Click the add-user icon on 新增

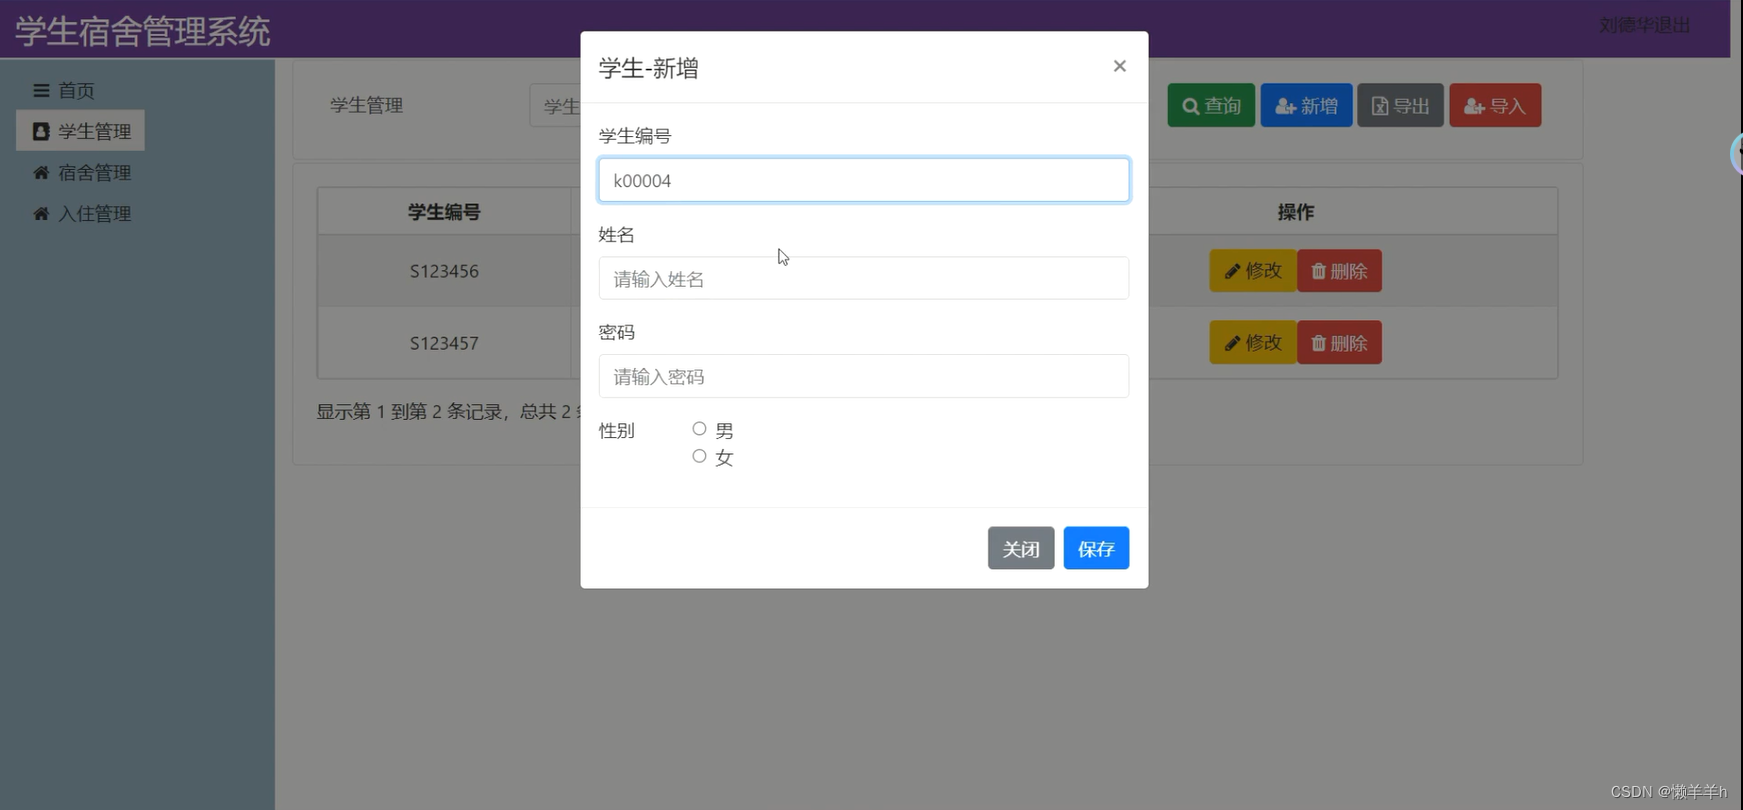1286,106
